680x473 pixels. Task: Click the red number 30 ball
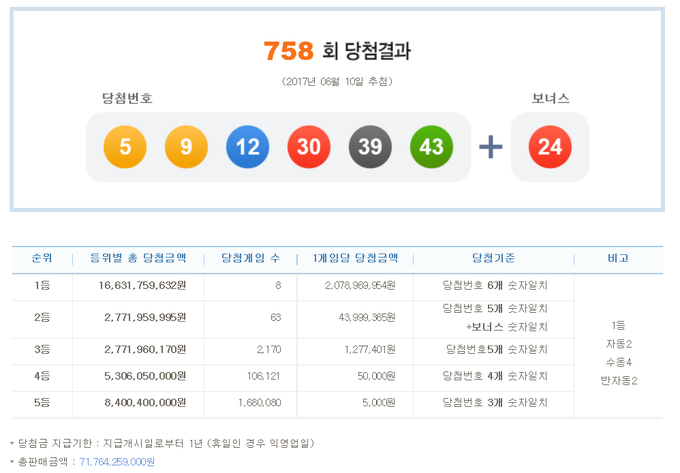tap(308, 147)
